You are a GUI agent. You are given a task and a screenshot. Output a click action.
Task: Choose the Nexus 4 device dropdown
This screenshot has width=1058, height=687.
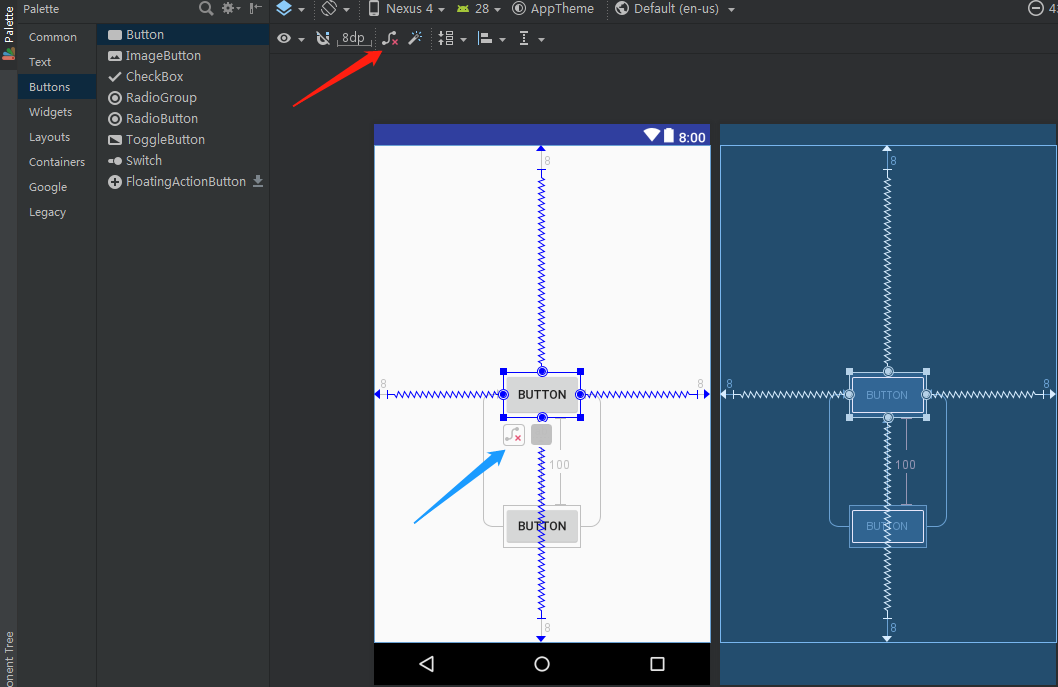pos(407,9)
